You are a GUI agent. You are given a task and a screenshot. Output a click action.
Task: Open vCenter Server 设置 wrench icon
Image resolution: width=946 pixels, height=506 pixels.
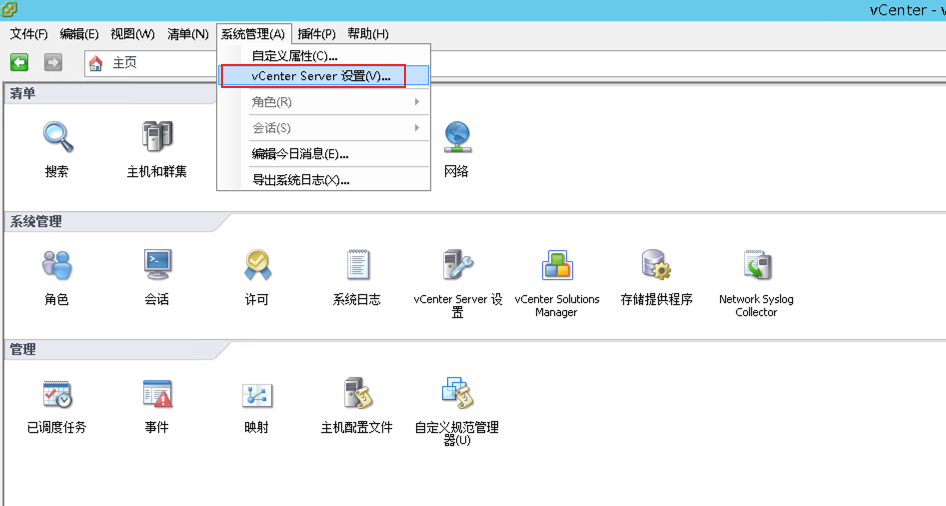point(458,265)
